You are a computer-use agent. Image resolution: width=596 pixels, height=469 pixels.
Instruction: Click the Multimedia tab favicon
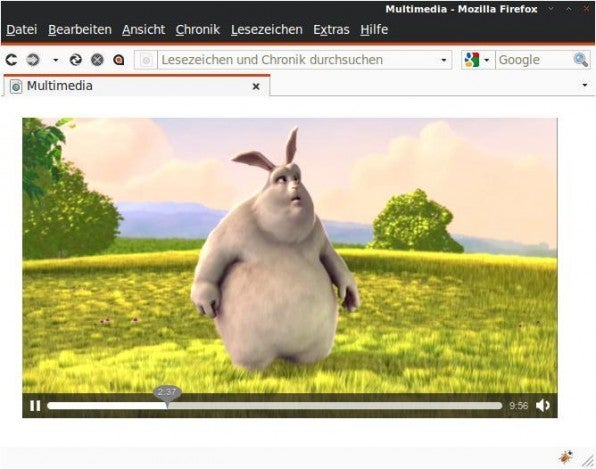(x=16, y=86)
